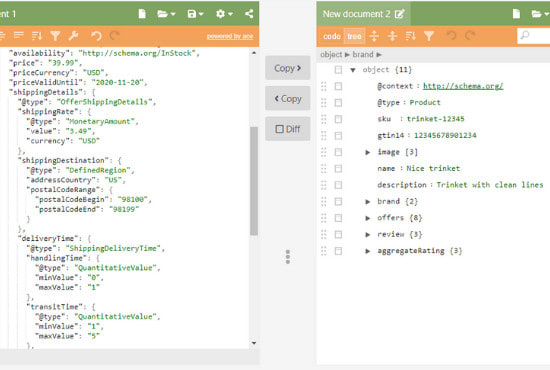Open the http://schema.org/ link
Viewport: 550px width, 370px height.
point(463,86)
